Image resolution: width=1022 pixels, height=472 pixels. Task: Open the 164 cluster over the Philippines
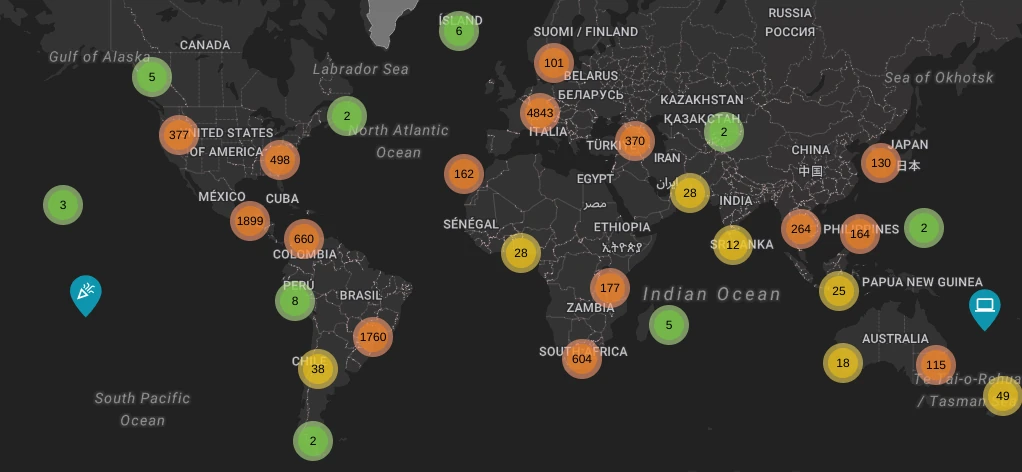(860, 234)
